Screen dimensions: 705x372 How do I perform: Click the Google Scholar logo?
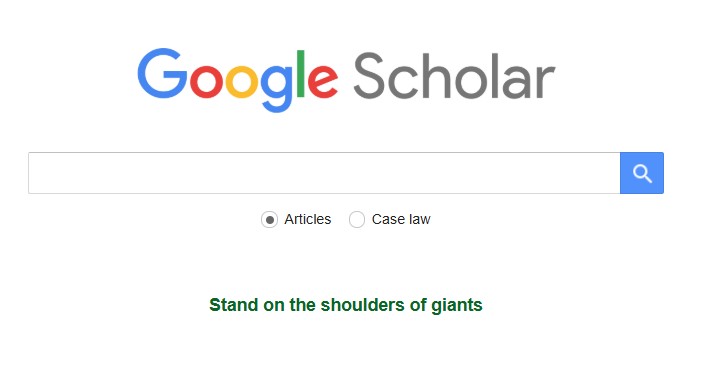pyautogui.click(x=346, y=80)
